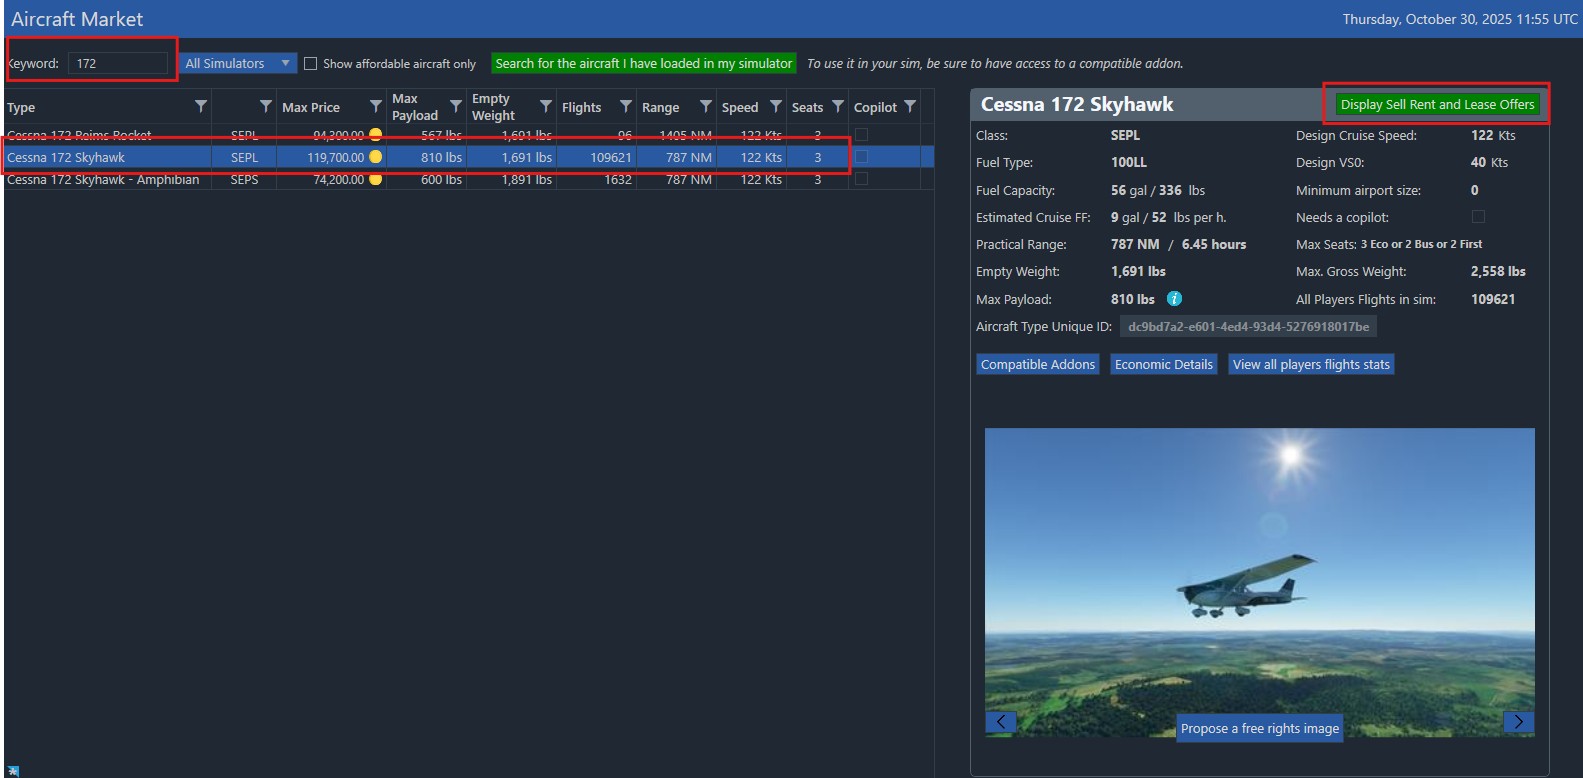The image size is (1583, 778).
Task: Select Cessna 172 Skyhawk - Amphibian row
Action: coord(468,179)
